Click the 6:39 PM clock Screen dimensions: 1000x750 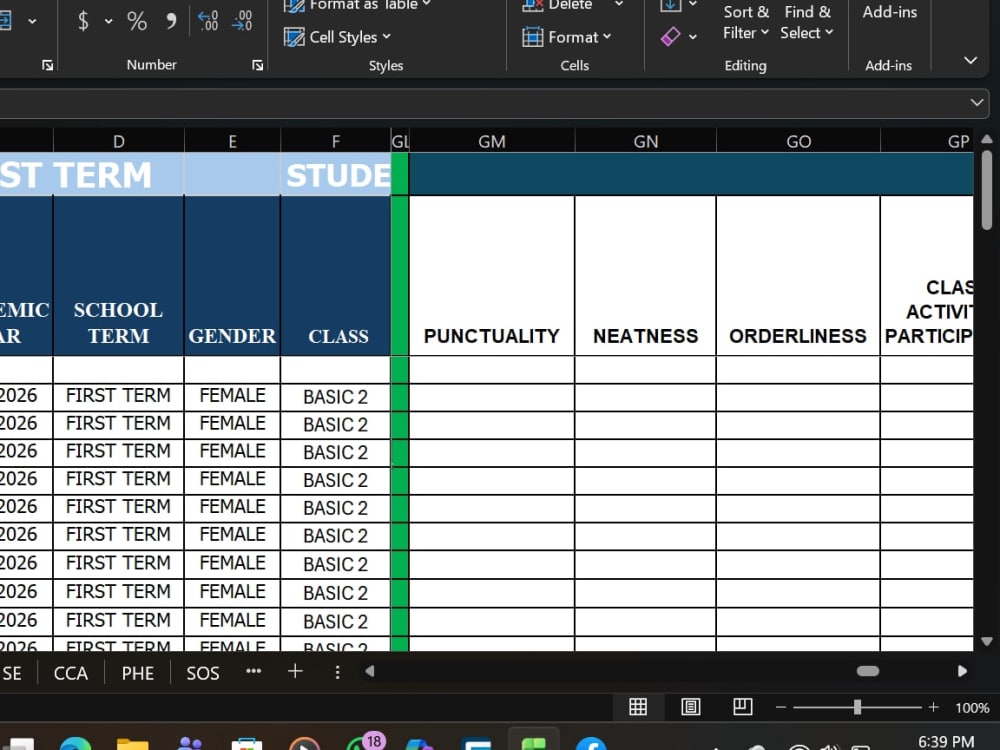point(946,742)
